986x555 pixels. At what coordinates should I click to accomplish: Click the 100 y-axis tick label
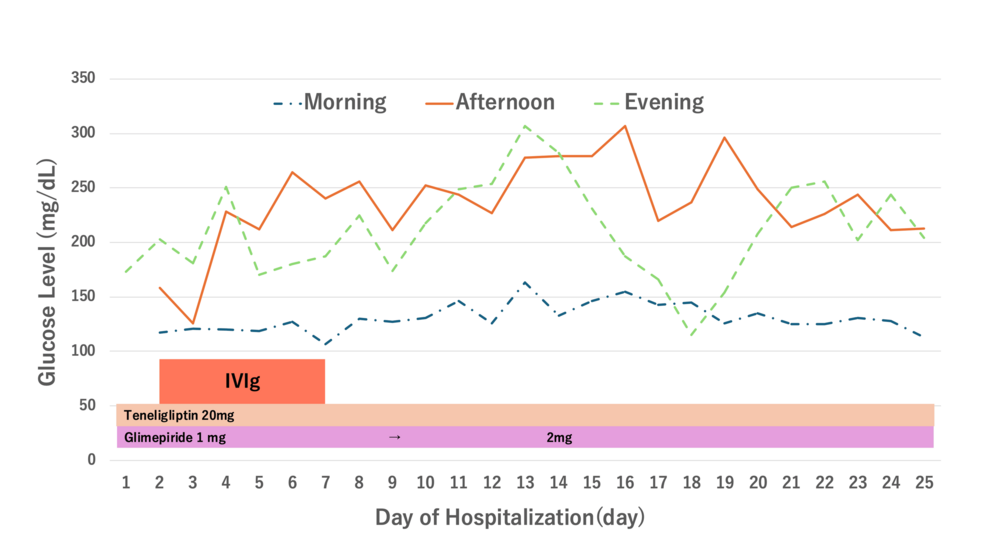tap(83, 351)
